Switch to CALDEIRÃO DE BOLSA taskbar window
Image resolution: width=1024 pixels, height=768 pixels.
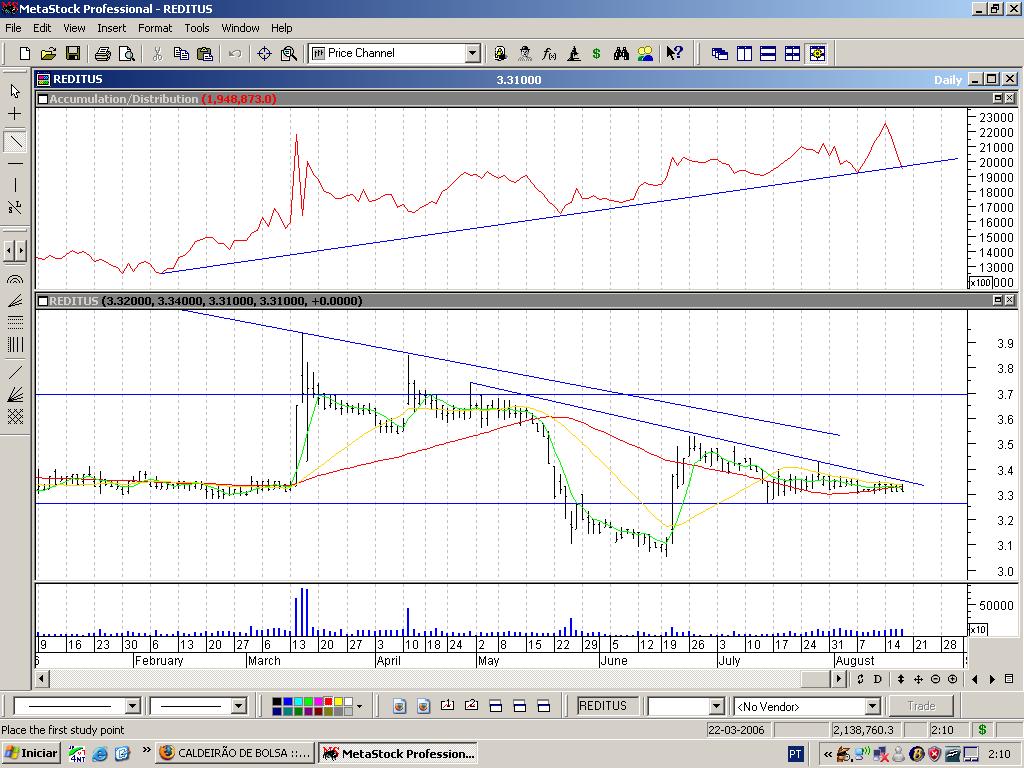point(236,753)
